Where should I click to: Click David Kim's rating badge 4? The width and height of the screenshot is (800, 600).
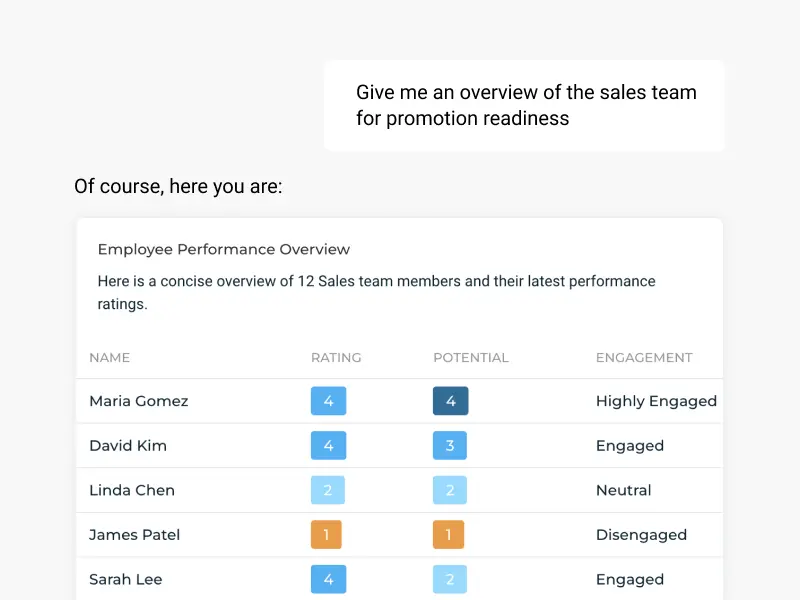[328, 445]
